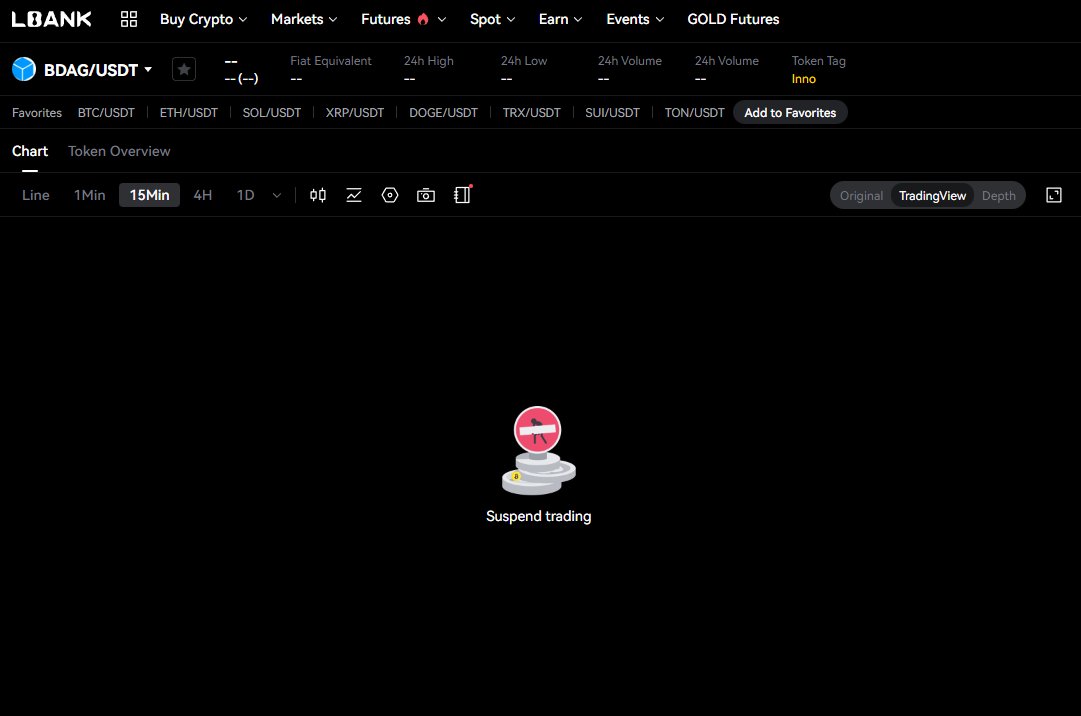Expand the Markets dropdown menu
Screen dimensions: 1081x716
304,19
